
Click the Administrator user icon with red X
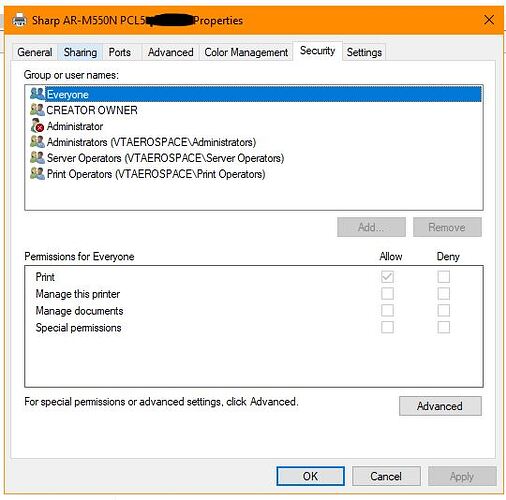[37, 126]
